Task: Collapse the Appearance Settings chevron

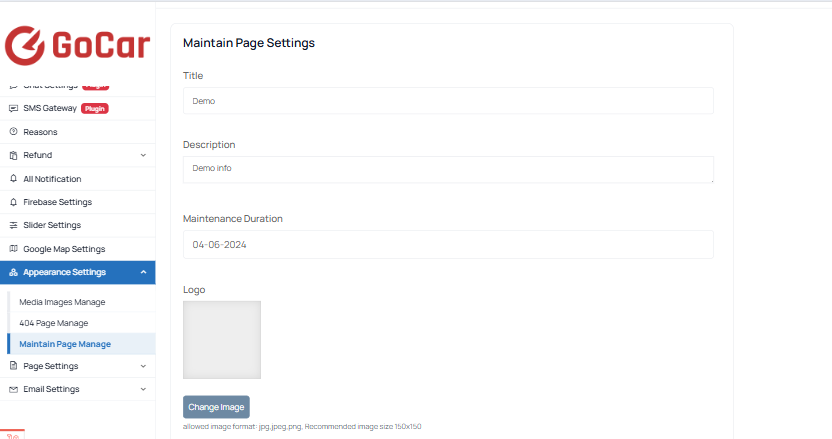Action: click(x=143, y=272)
